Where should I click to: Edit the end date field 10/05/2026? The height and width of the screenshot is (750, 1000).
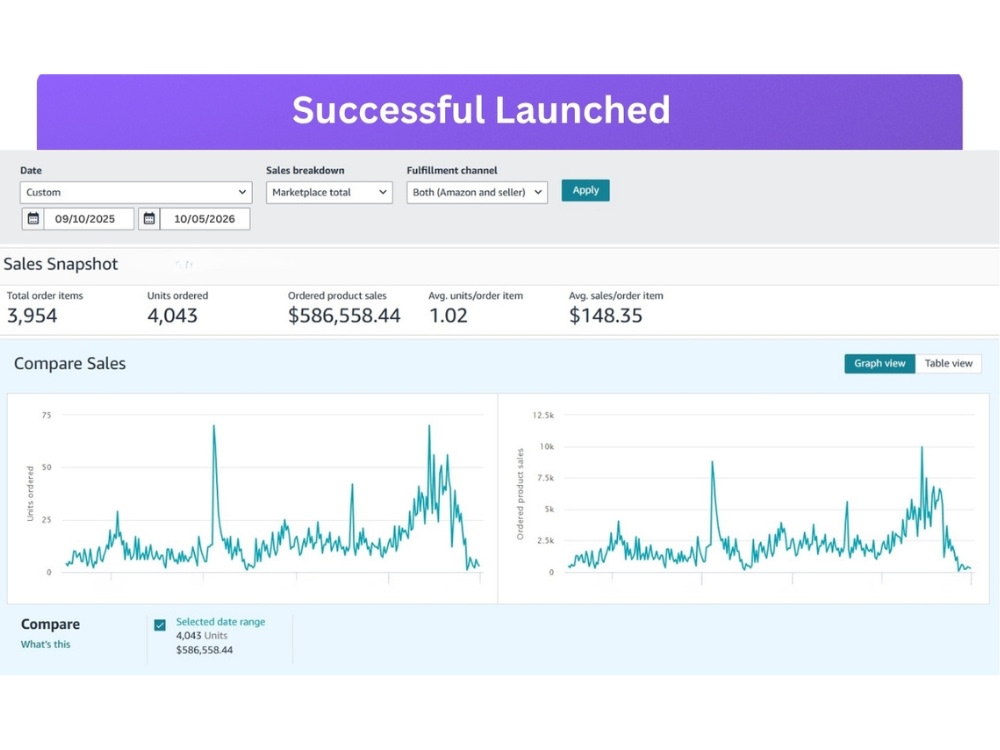205,219
